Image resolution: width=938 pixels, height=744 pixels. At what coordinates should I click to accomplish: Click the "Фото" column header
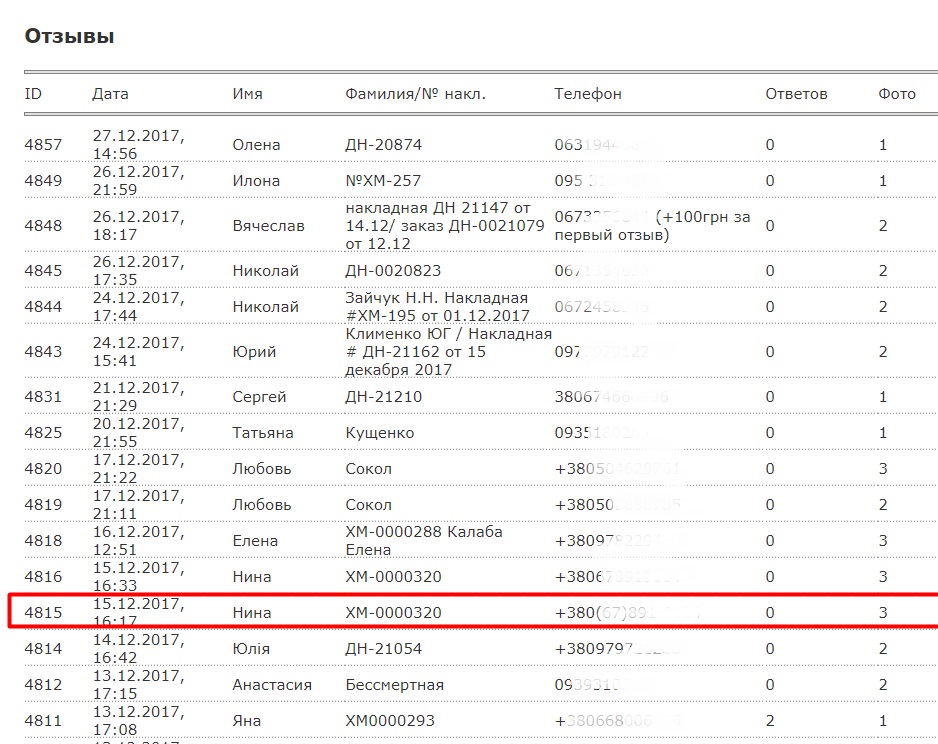pos(897,94)
